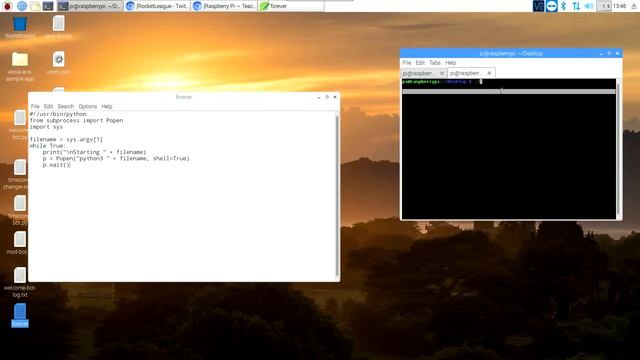
Task: Open the File menu in forever editor
Action: click(x=35, y=107)
